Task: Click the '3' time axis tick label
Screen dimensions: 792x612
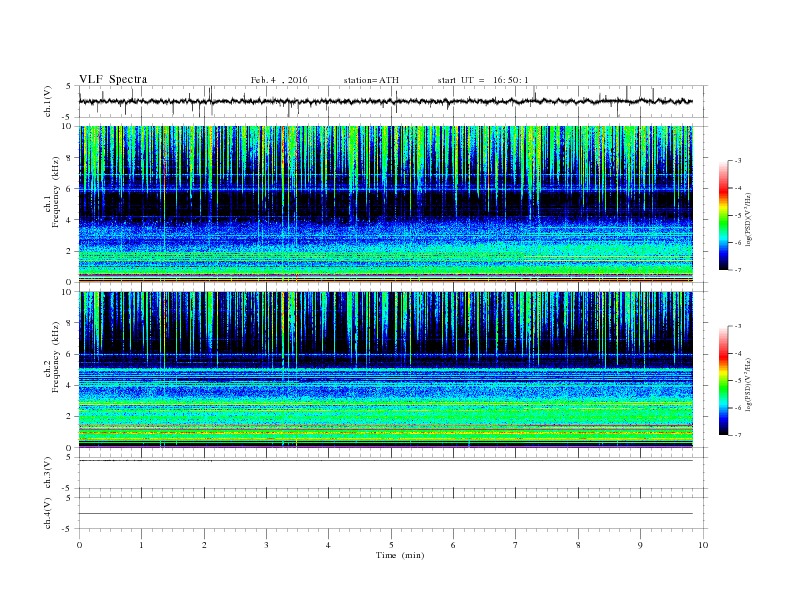Action: coord(266,545)
